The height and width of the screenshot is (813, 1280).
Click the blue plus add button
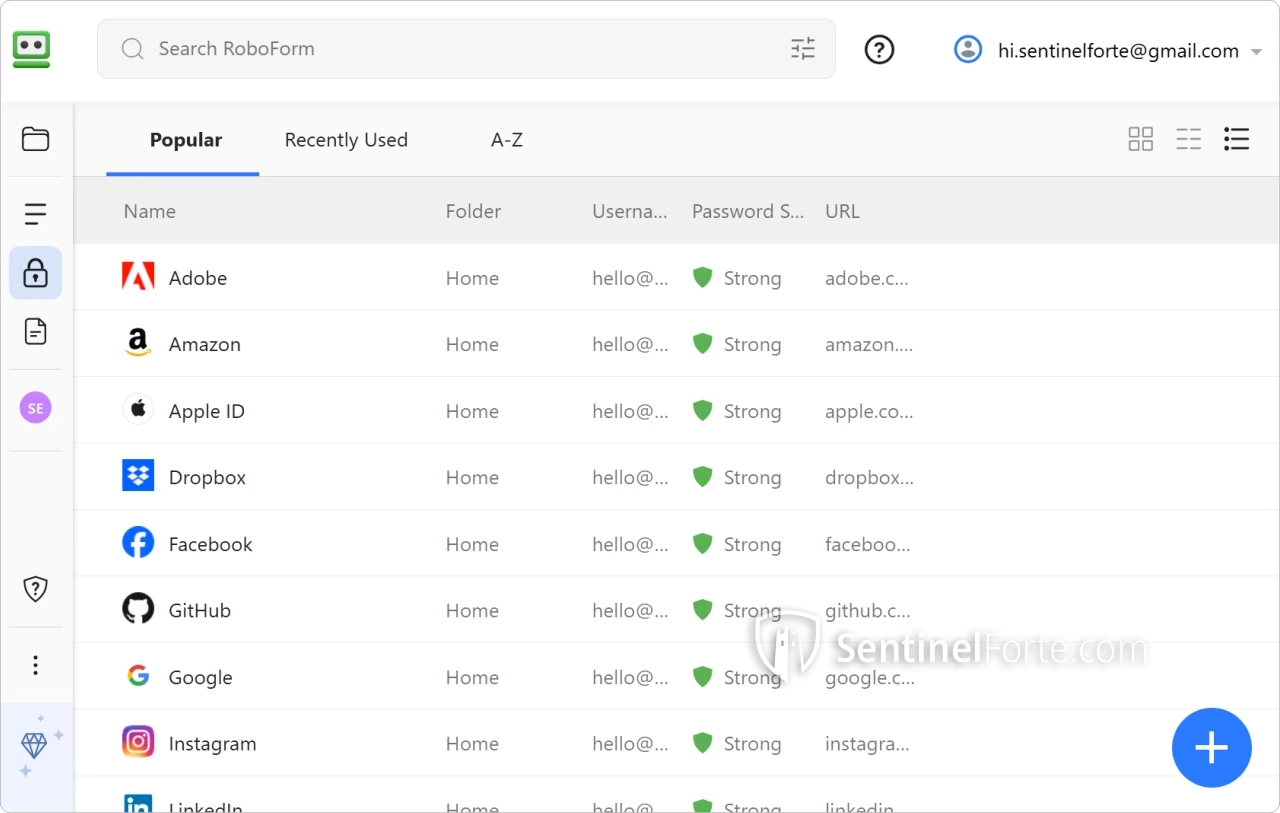(x=1212, y=748)
